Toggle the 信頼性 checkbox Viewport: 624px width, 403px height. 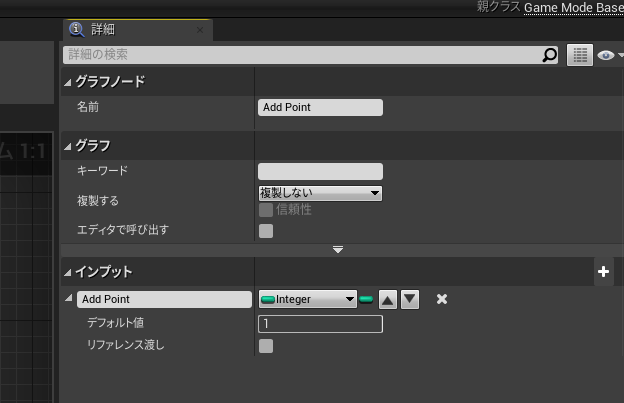click(266, 210)
